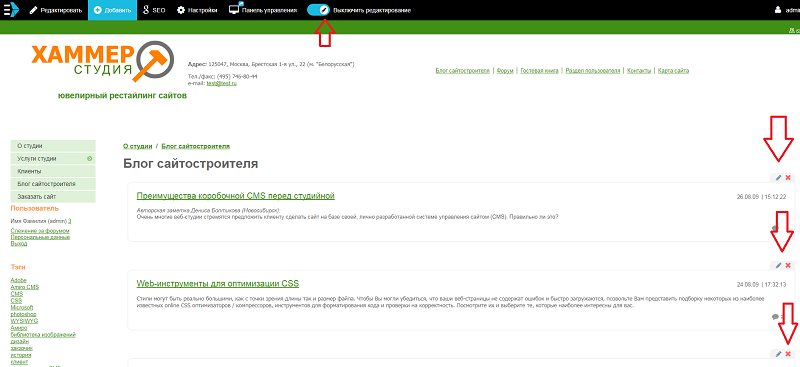Select the Adobe tag

point(18,280)
